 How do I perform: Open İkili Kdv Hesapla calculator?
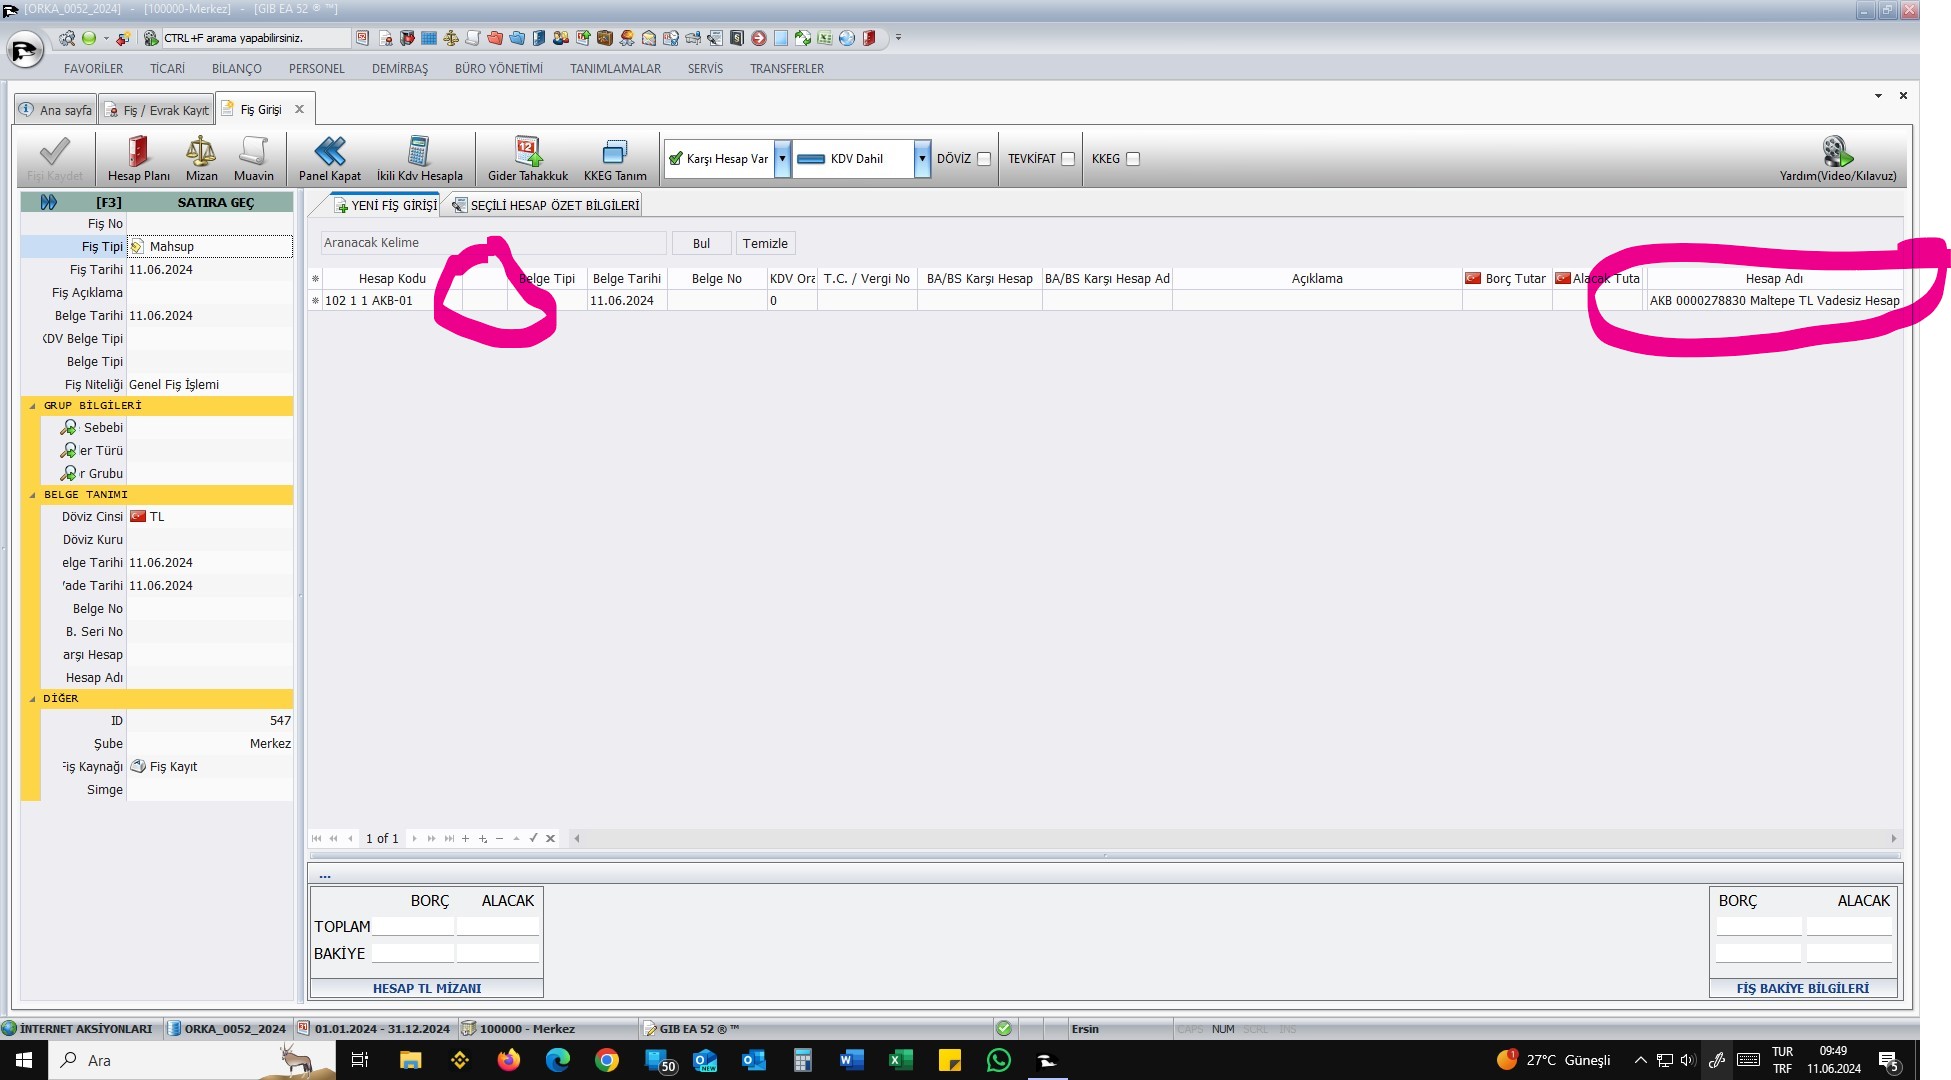click(x=419, y=152)
